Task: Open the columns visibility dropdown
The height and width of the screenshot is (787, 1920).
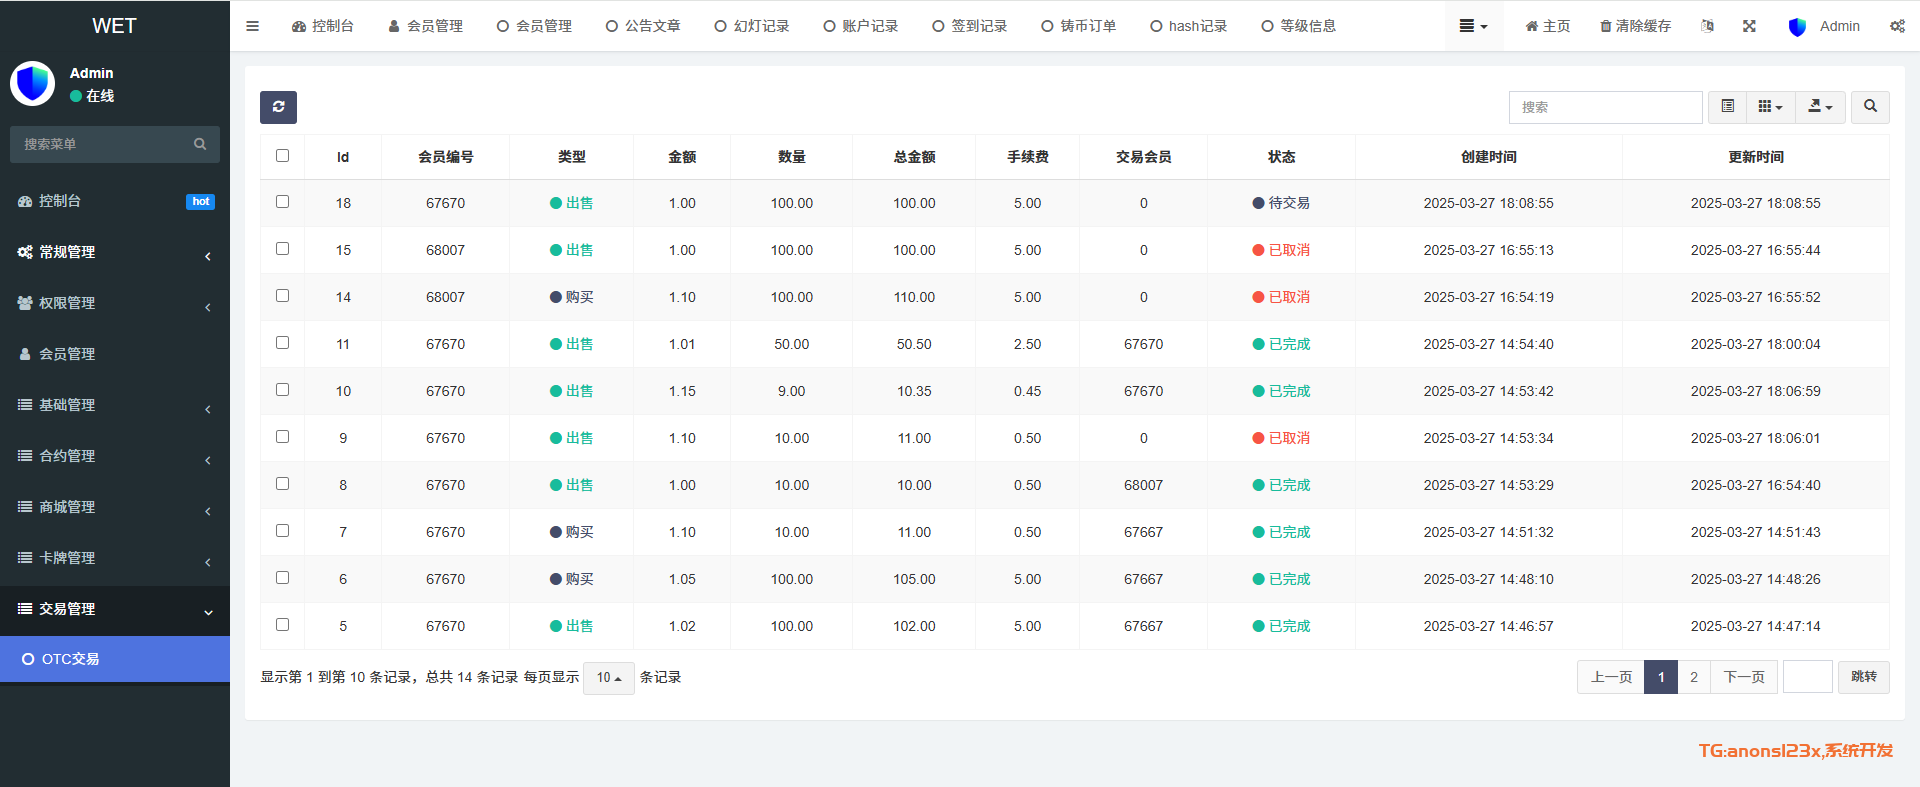Action: (1770, 107)
